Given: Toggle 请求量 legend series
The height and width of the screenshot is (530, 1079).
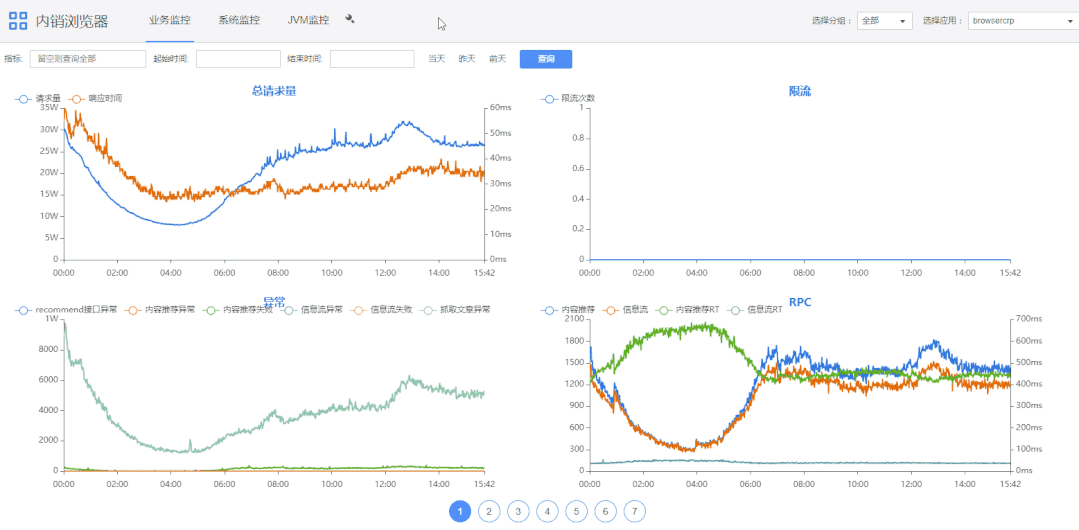Looking at the screenshot, I should coord(24,99).
